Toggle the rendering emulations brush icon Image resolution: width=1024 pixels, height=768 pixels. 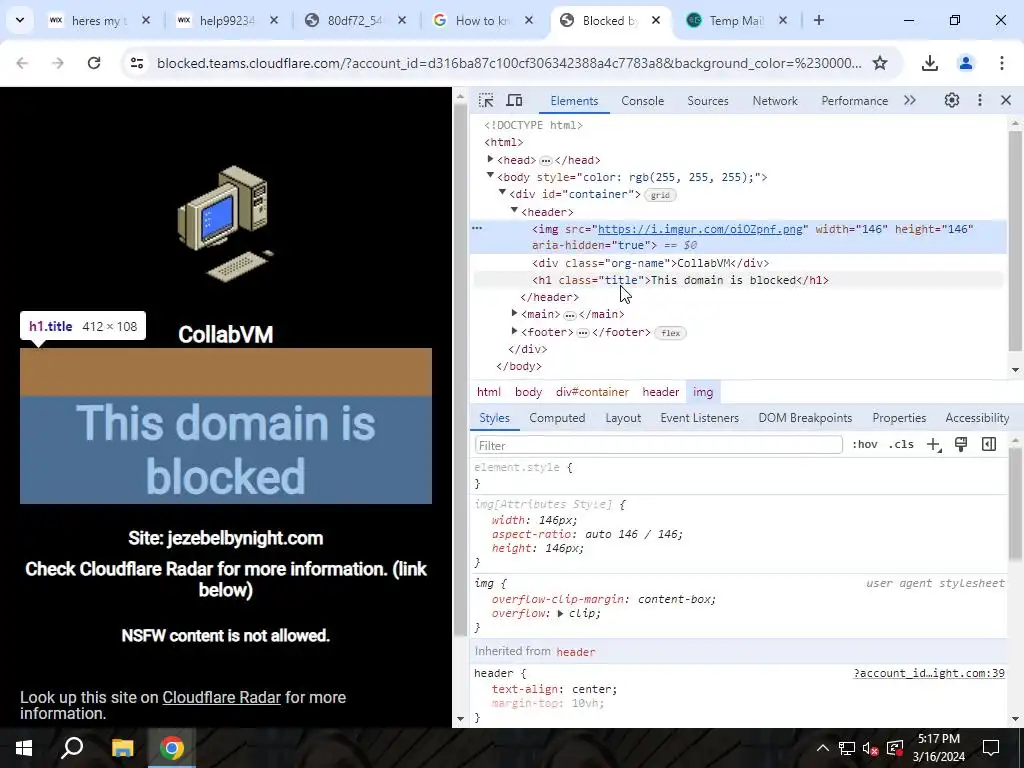click(961, 445)
